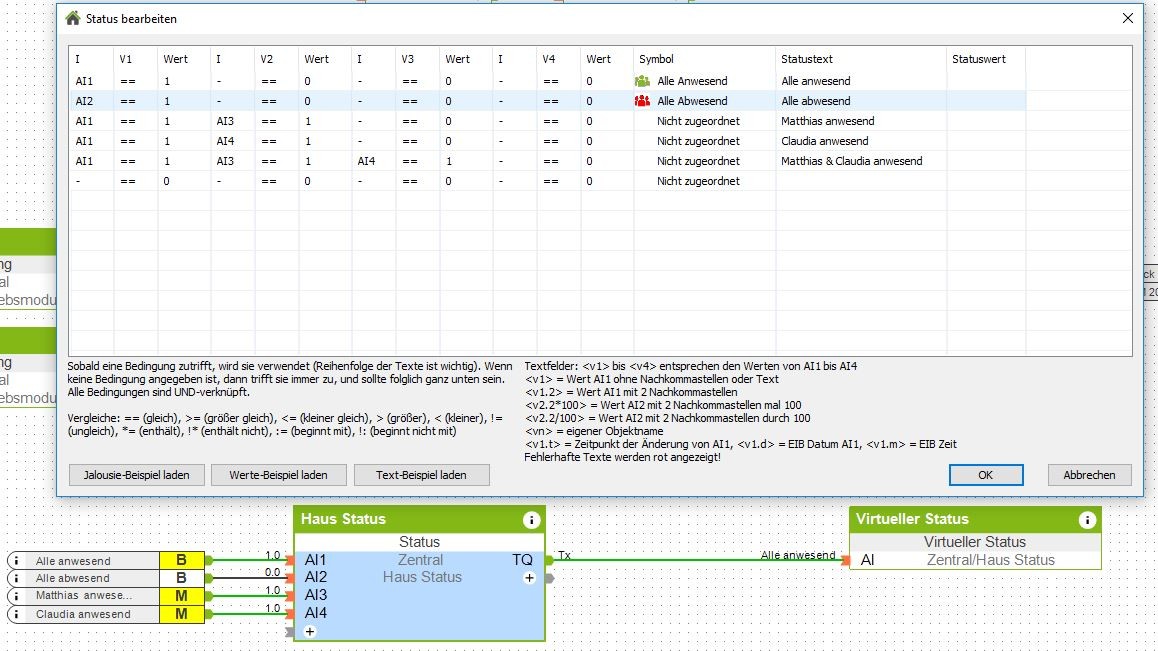Viewport: 1158px width, 651px height.
Task: Click info icon of Alle abwesend input
Action: coord(16,579)
